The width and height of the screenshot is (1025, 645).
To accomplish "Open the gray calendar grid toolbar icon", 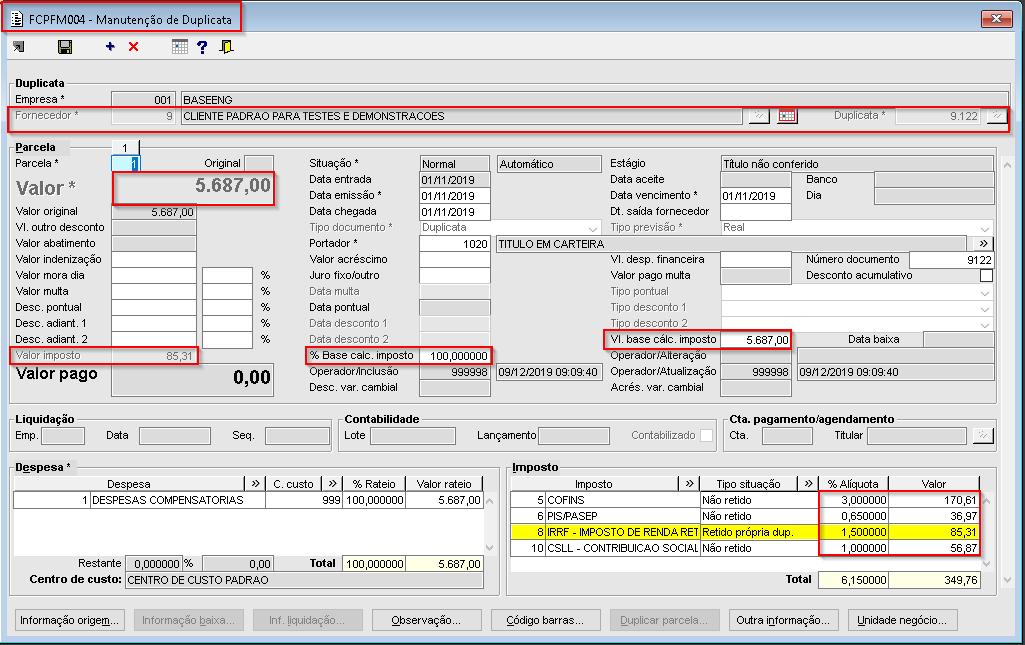I will click(x=180, y=46).
